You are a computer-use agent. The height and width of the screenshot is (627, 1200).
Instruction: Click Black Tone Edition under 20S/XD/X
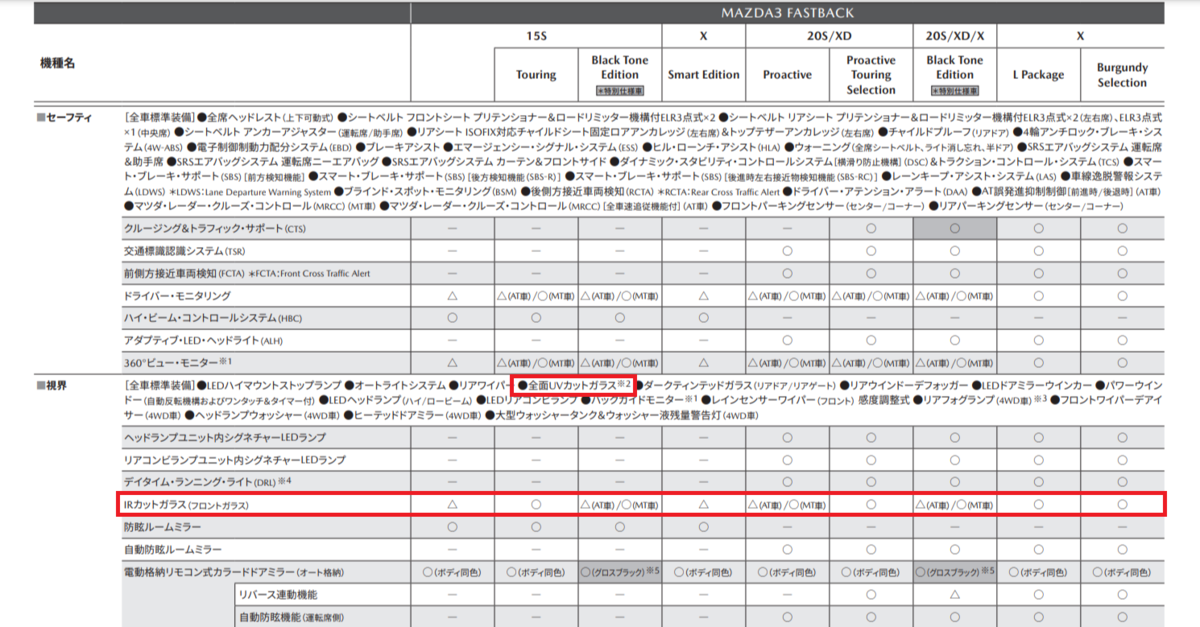pyautogui.click(x=955, y=67)
